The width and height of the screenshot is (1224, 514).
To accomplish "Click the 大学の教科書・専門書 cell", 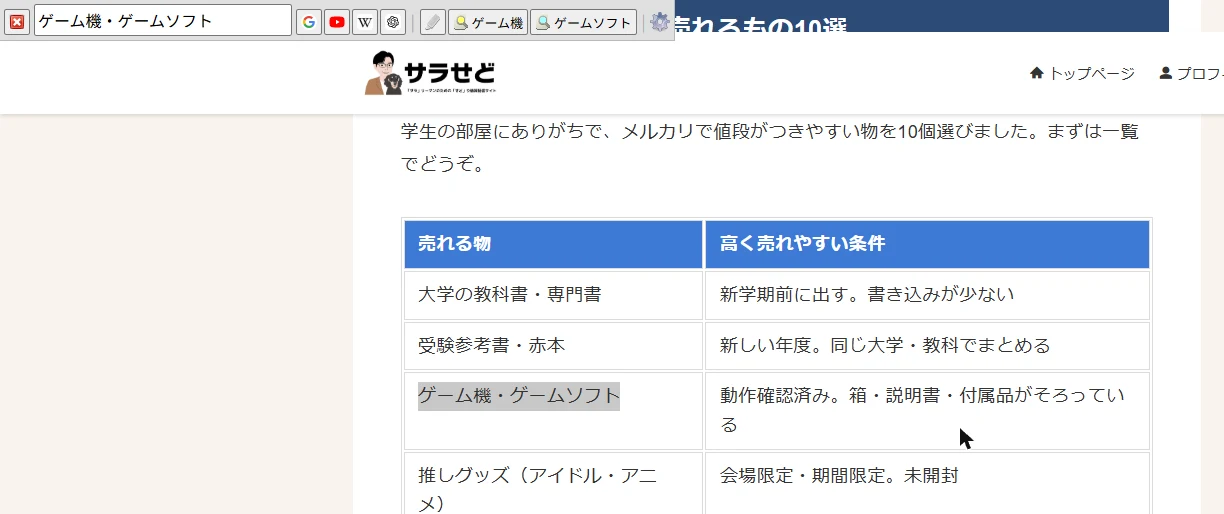I will pos(554,295).
